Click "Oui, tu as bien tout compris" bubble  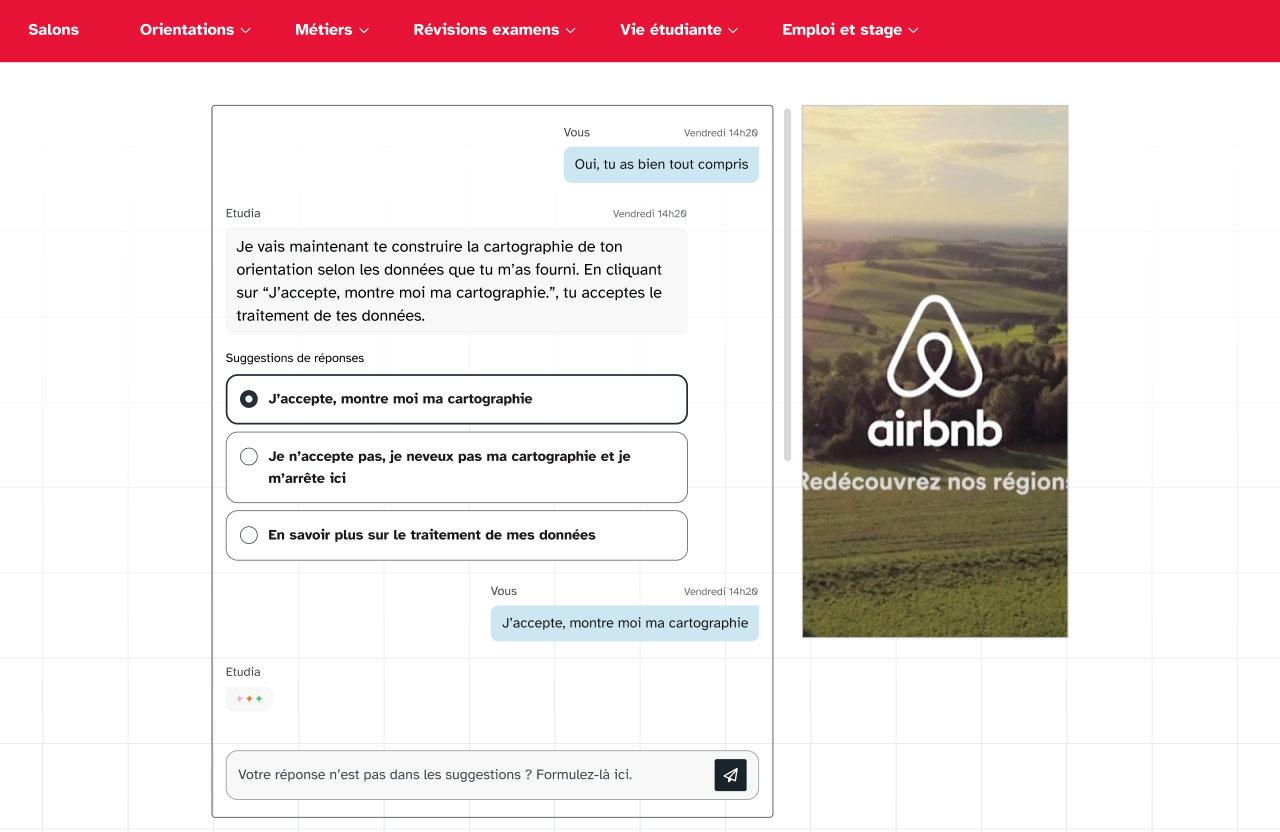pos(661,164)
